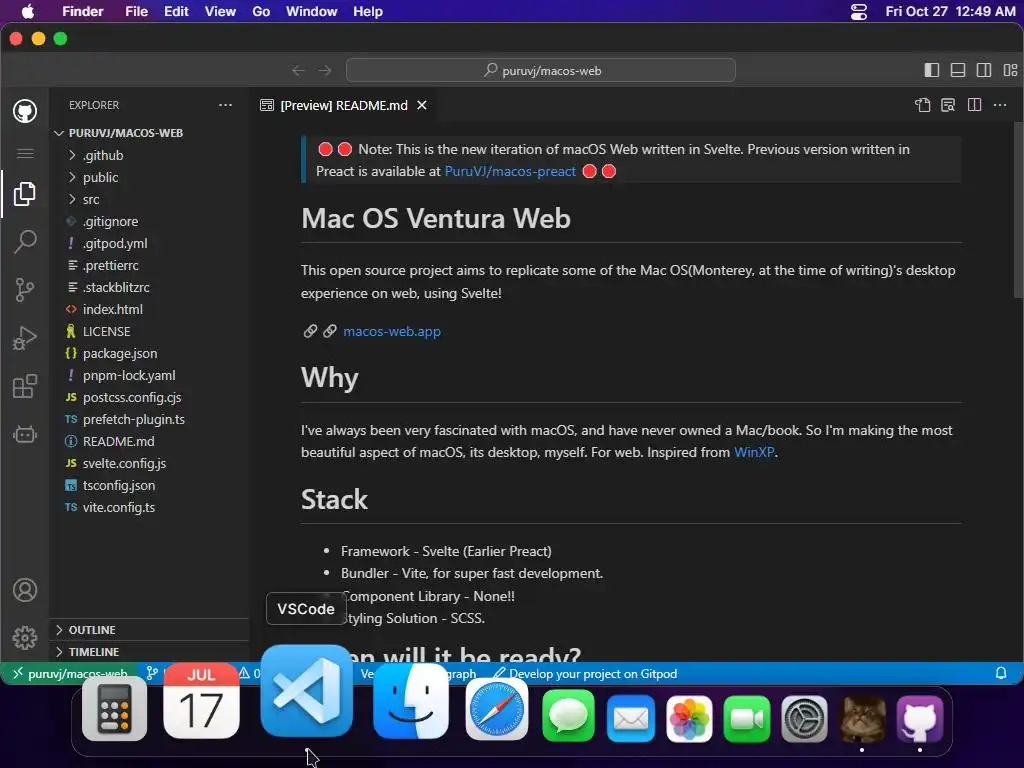Click the open preview to the side icon
1024x768 pixels.
point(948,105)
